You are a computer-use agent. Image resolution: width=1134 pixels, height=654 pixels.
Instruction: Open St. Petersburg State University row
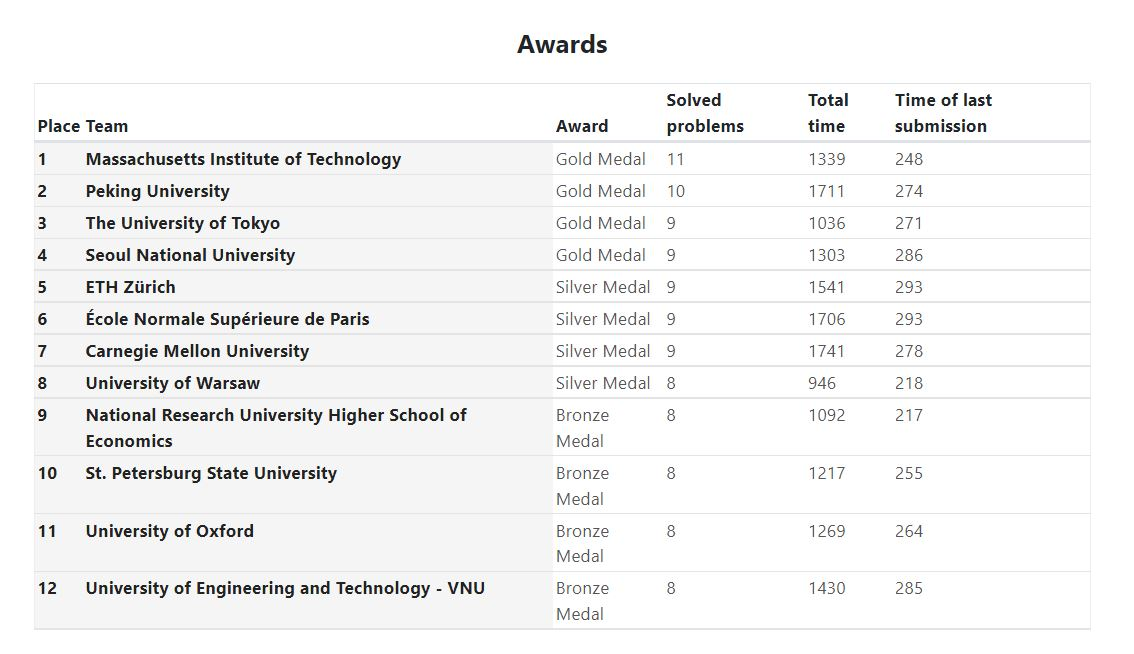click(562, 485)
